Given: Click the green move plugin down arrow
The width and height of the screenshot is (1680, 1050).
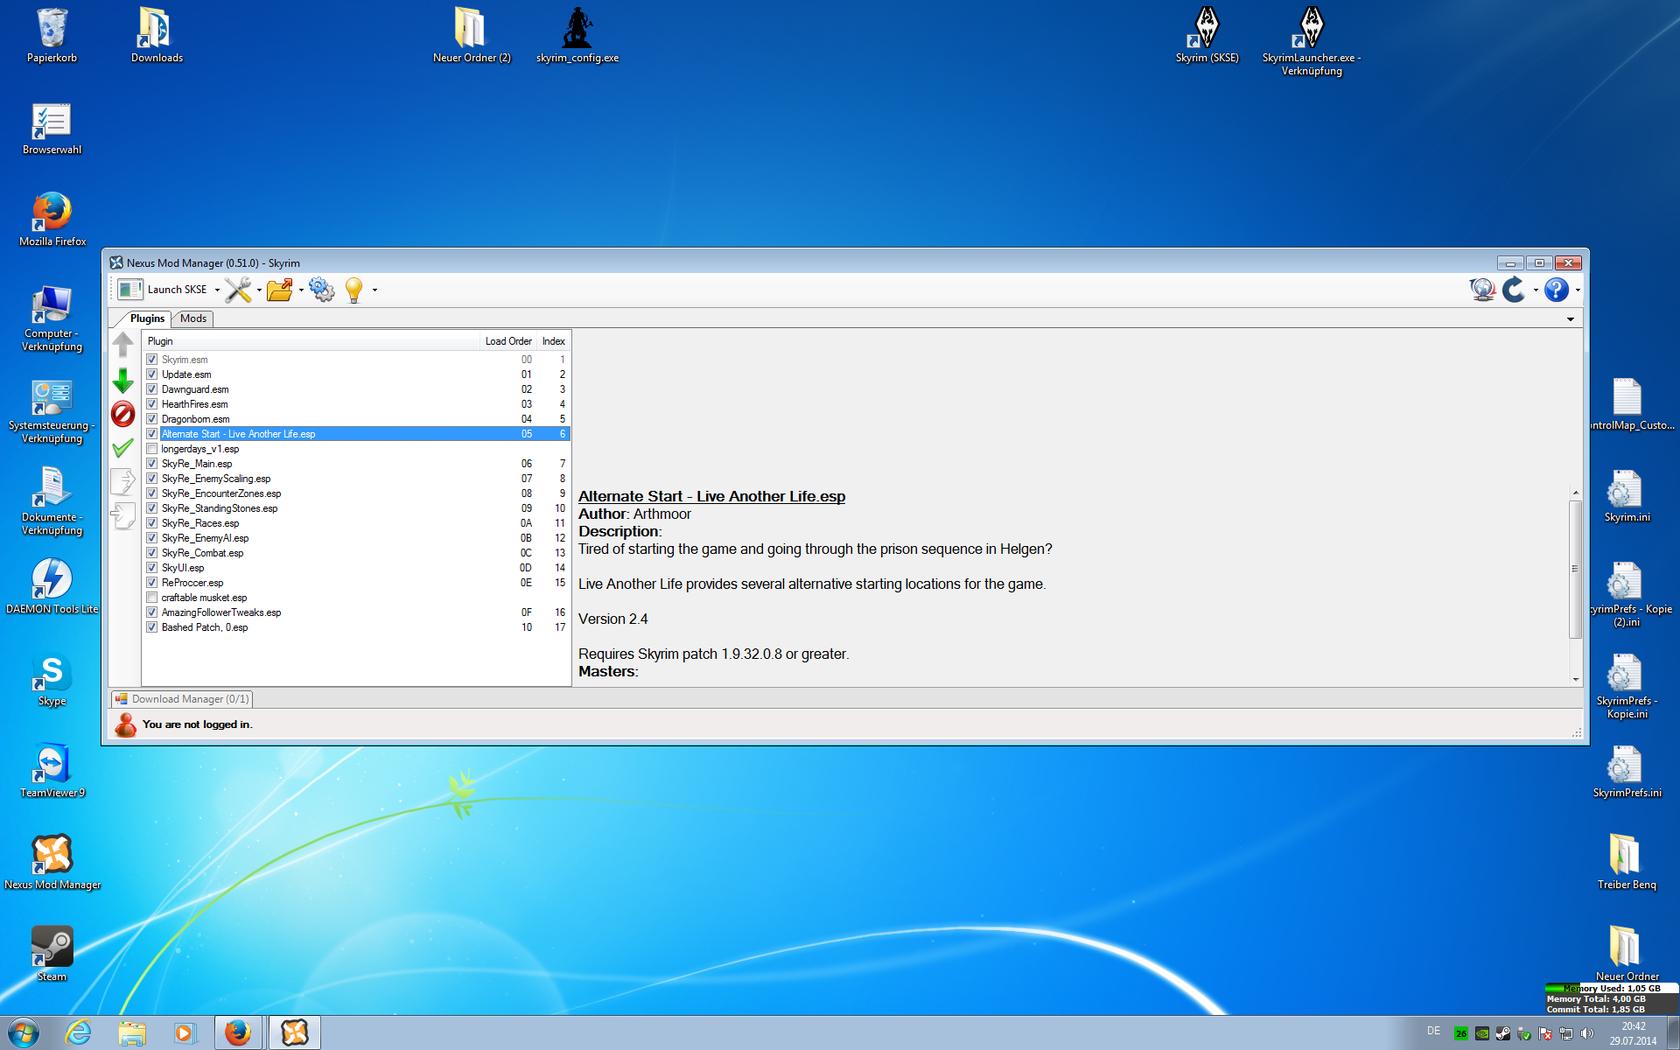Looking at the screenshot, I should click(x=123, y=381).
